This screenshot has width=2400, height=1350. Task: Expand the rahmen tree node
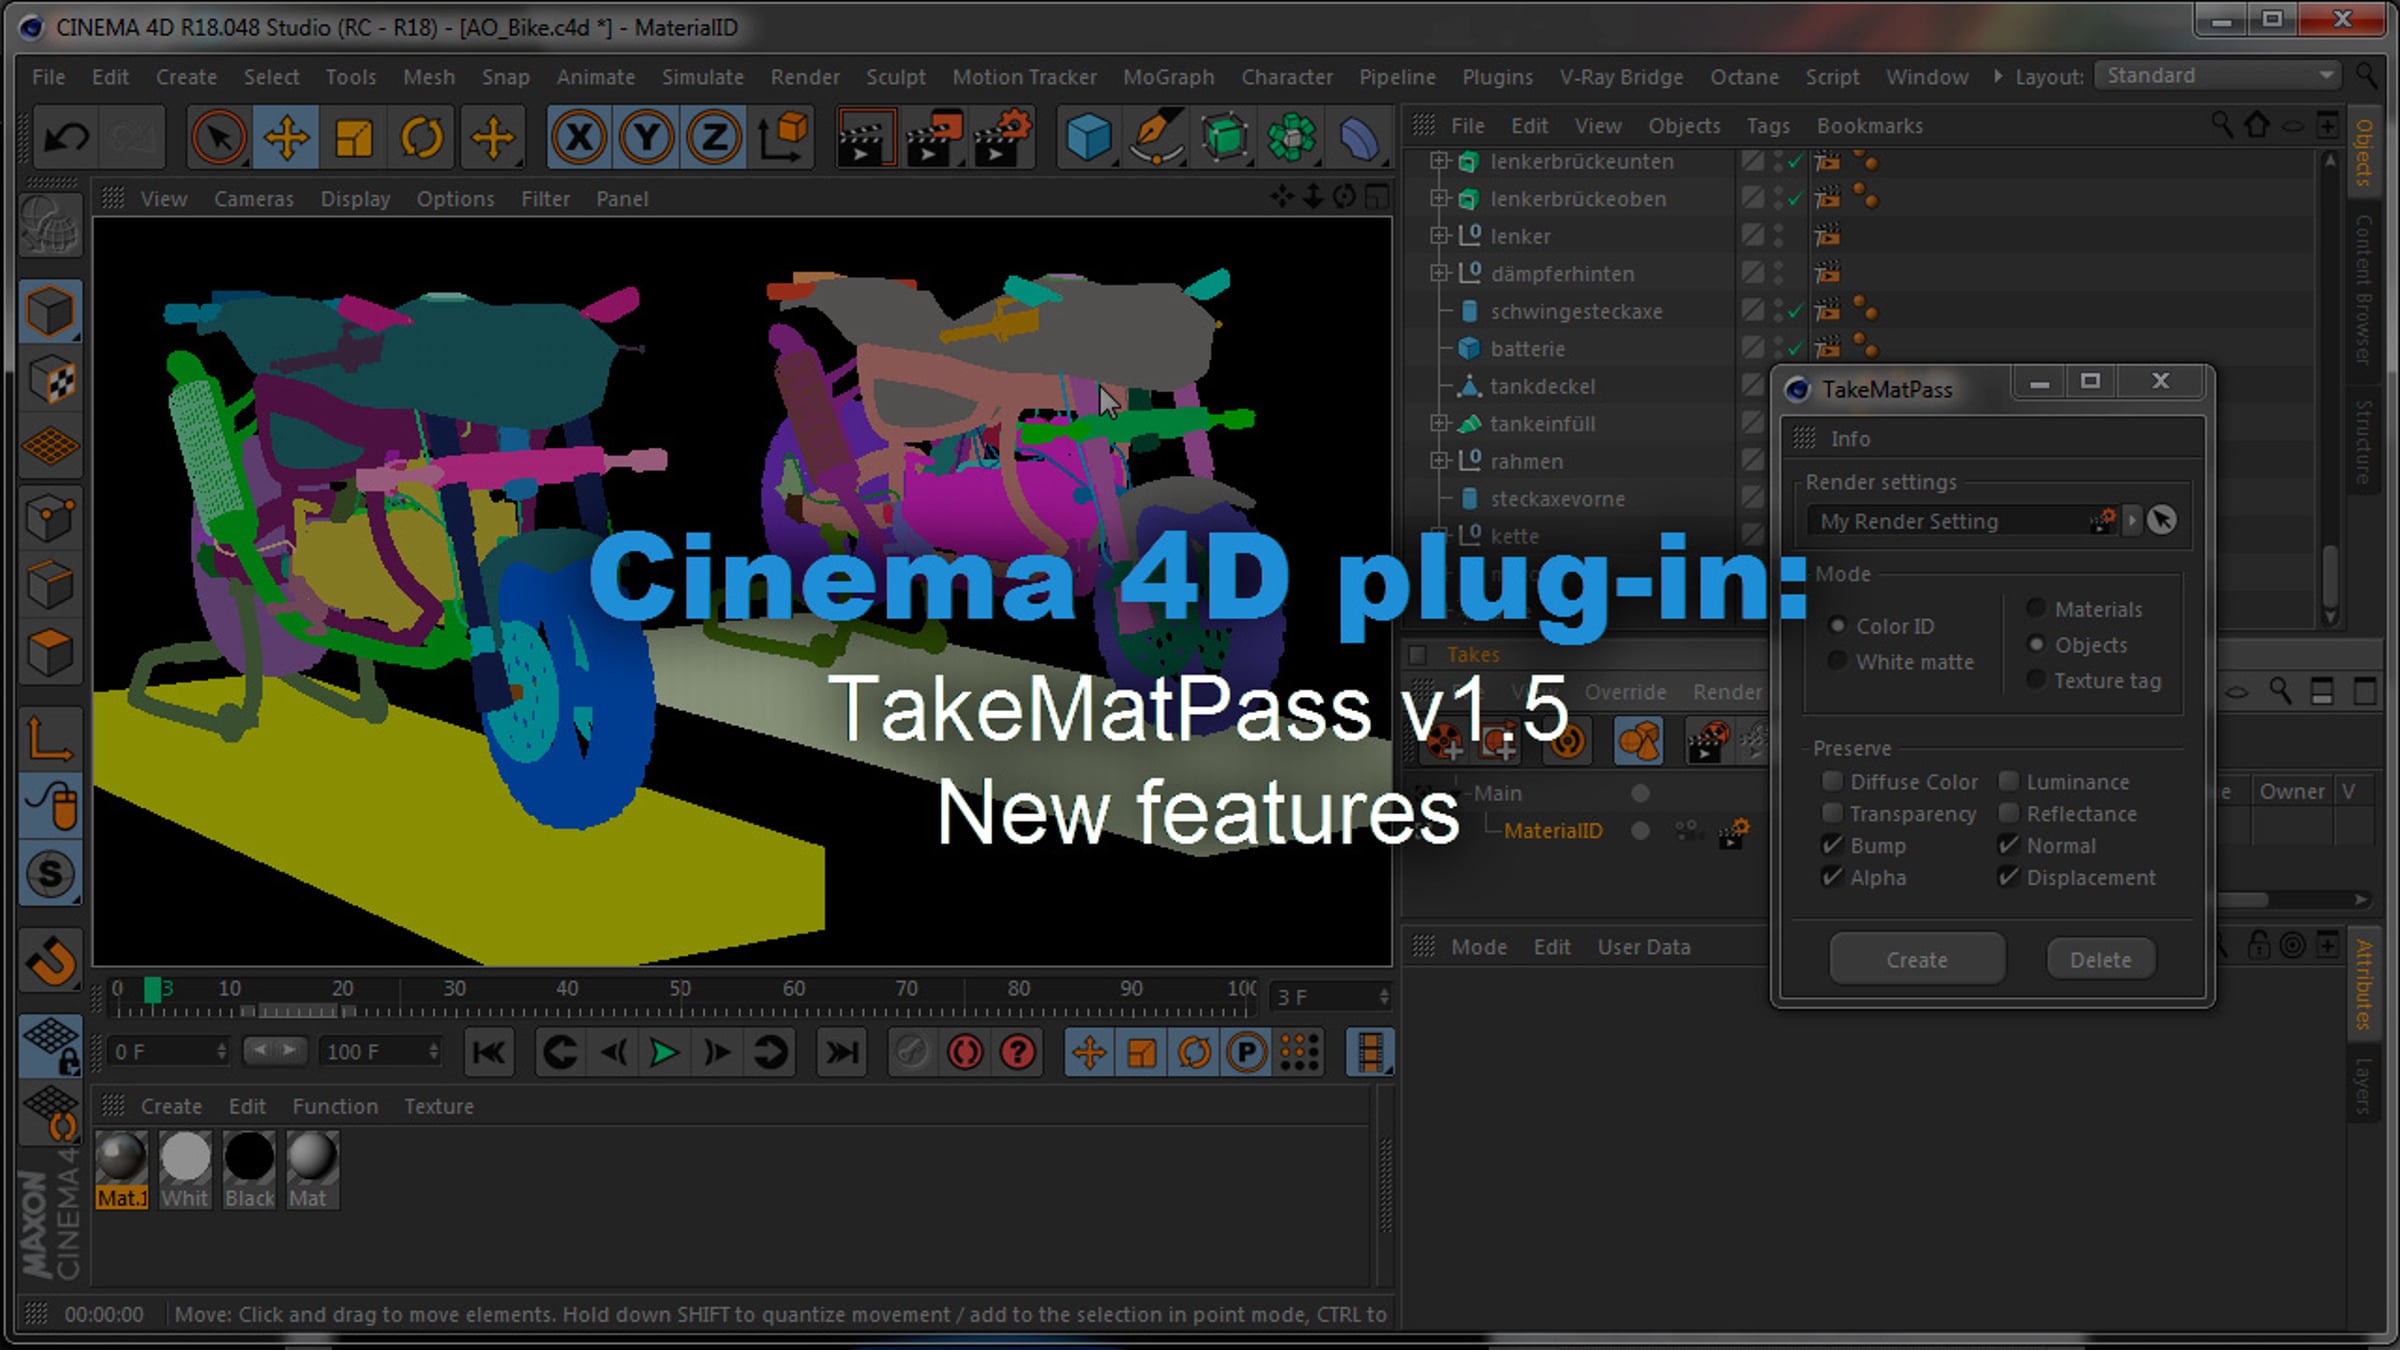(x=1438, y=461)
